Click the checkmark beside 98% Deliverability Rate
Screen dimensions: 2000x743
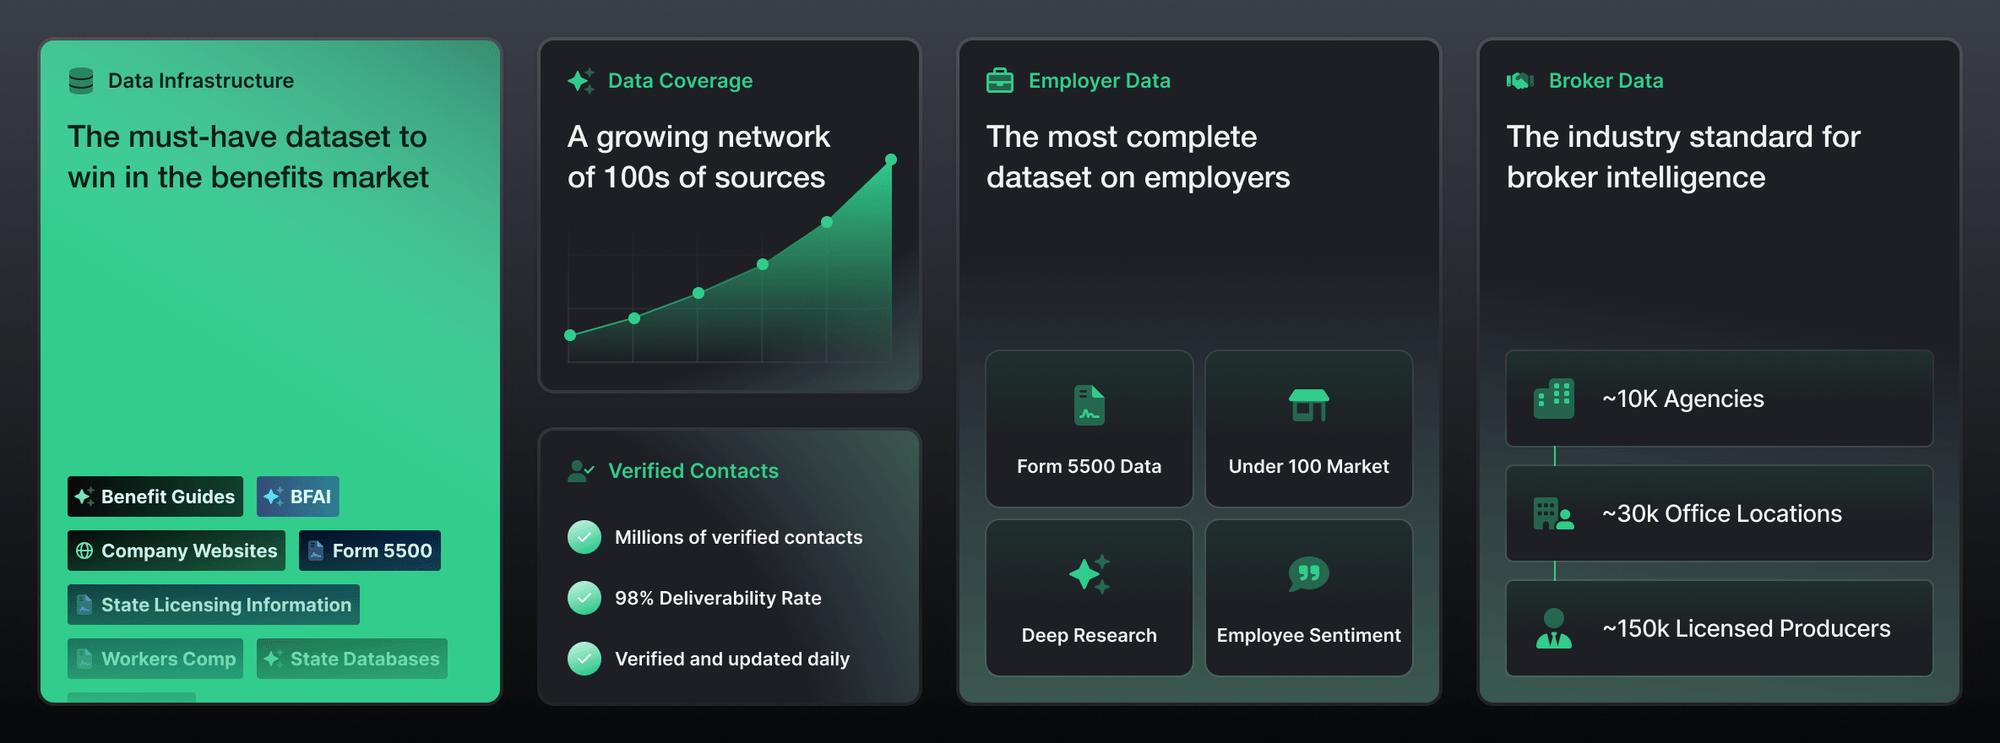pos(584,598)
